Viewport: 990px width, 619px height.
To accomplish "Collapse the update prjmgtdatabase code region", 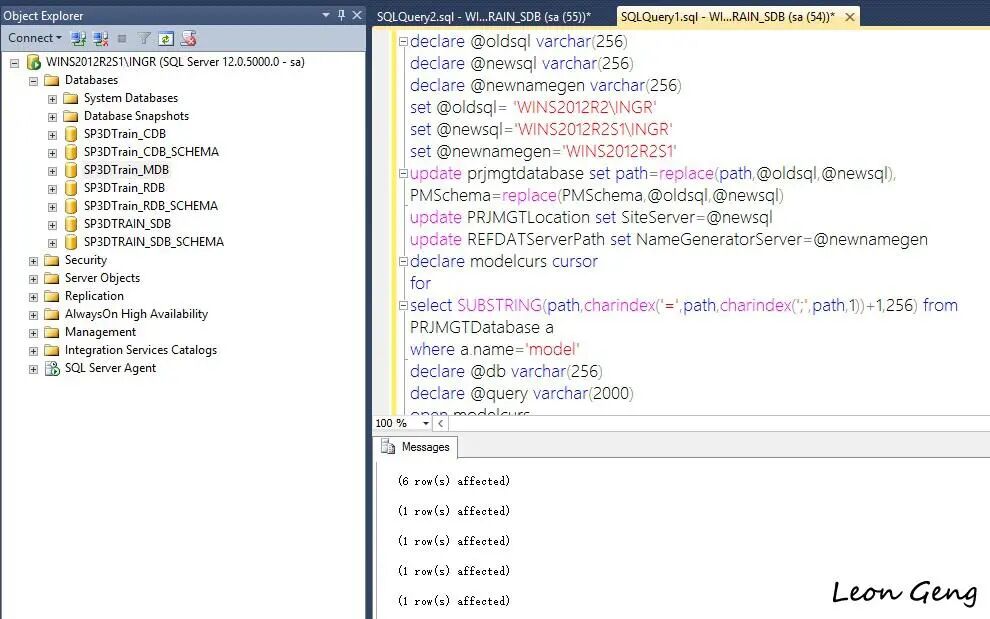I will tap(403, 174).
